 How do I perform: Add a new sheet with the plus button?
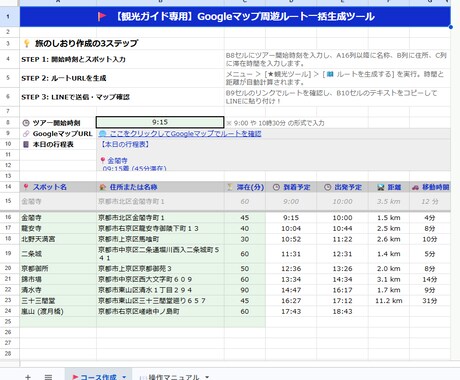(x=28, y=377)
